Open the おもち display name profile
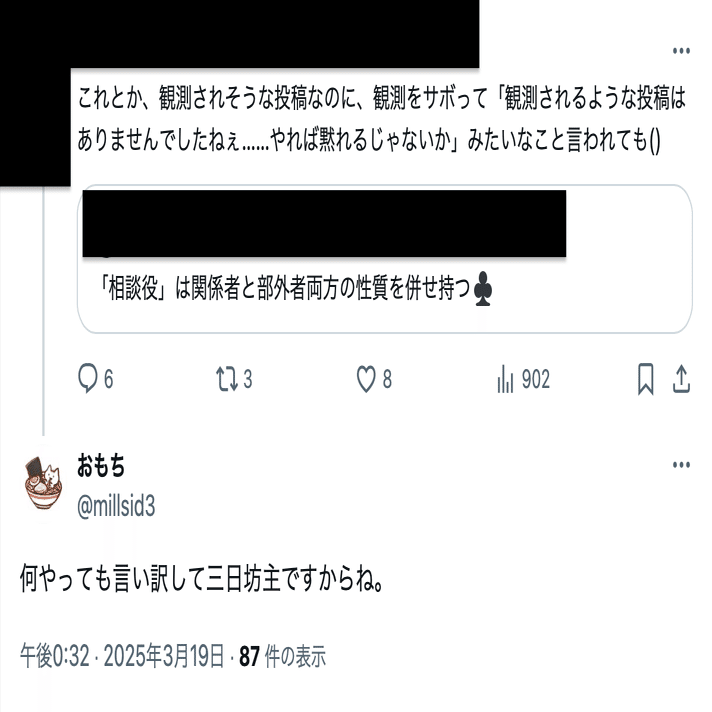Viewport: 712px width, 712px height. [x=100, y=465]
